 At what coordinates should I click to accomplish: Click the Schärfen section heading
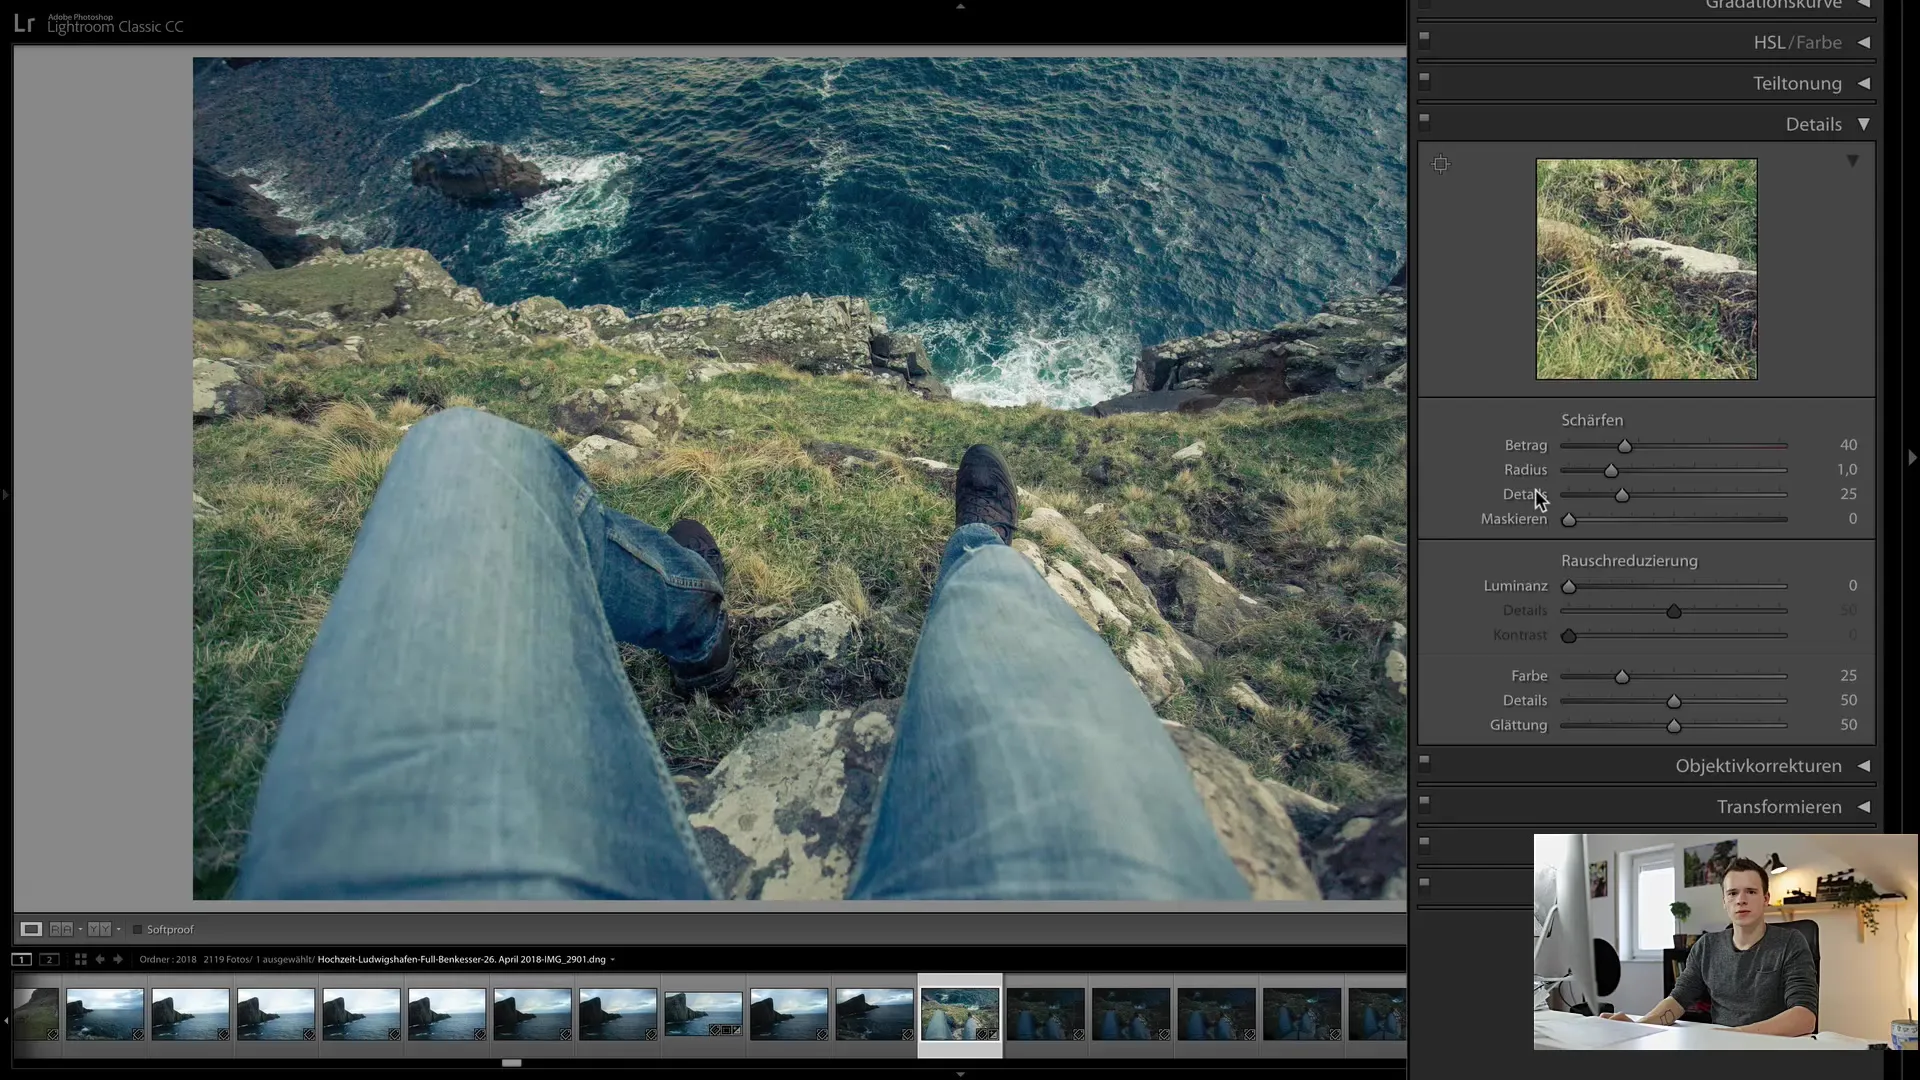(x=1592, y=420)
